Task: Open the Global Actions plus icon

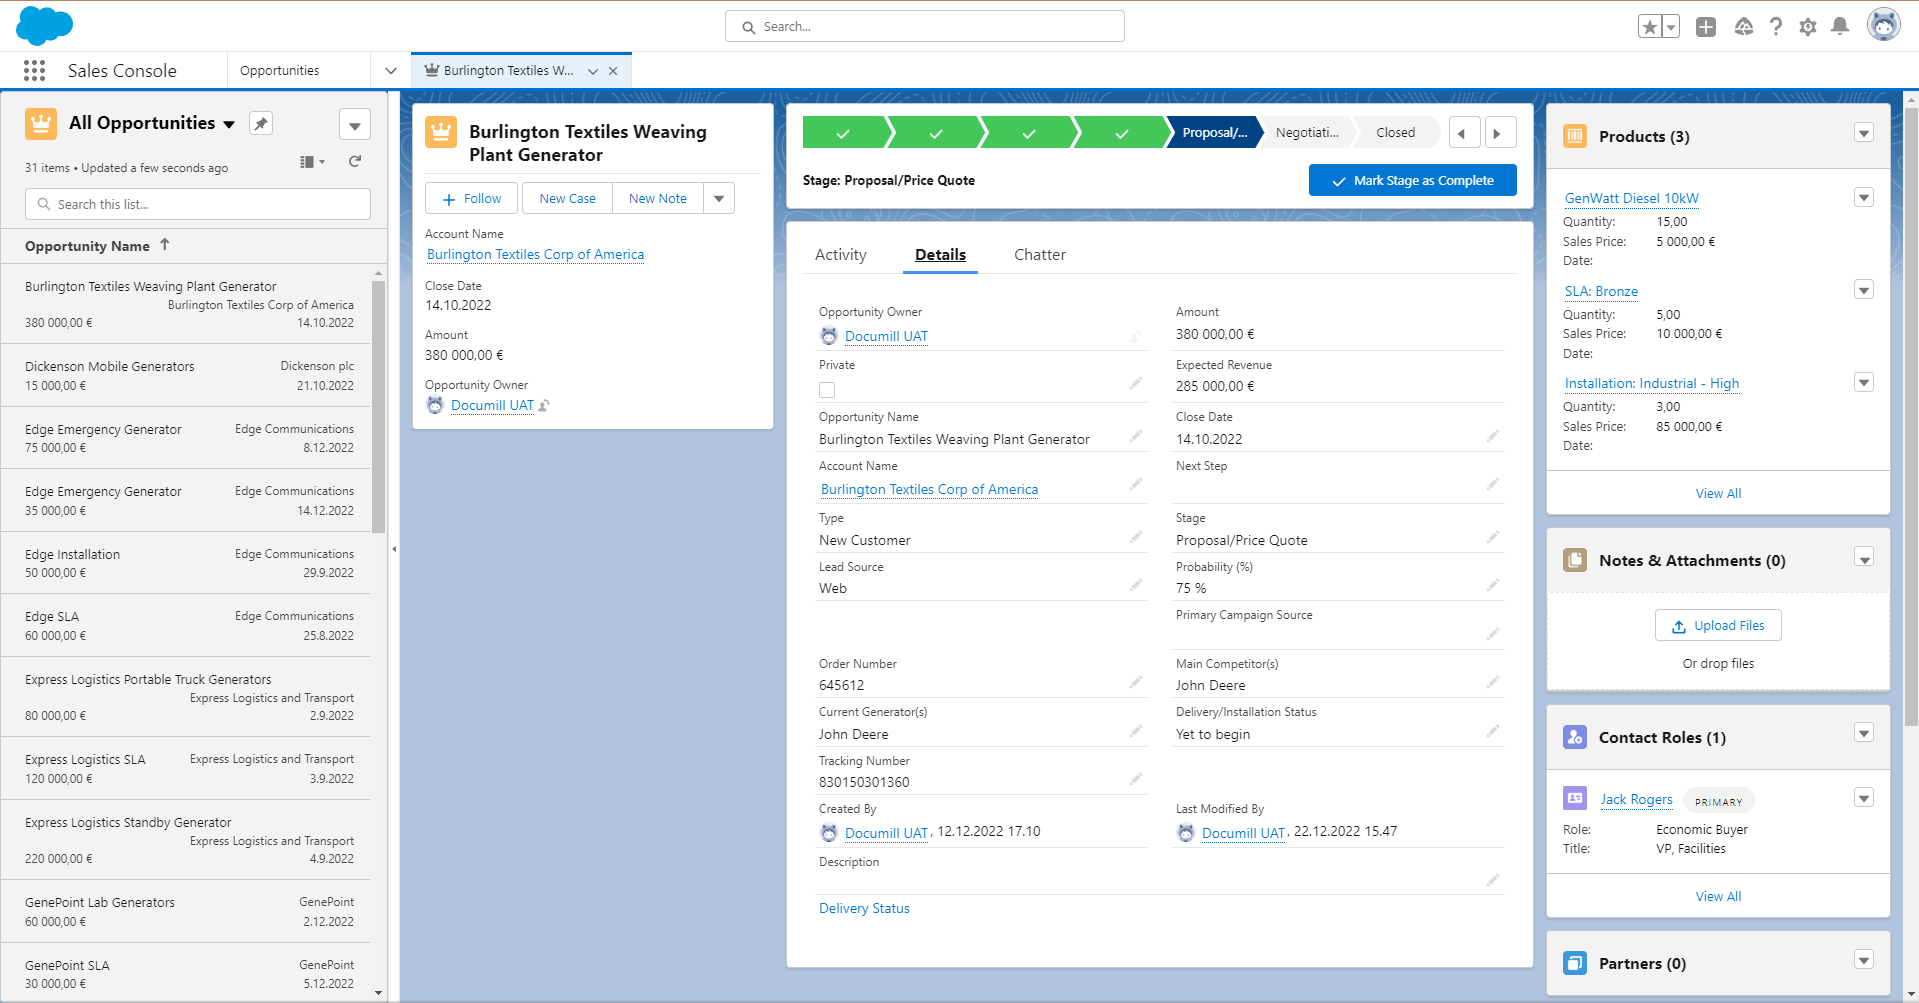Action: pyautogui.click(x=1706, y=27)
